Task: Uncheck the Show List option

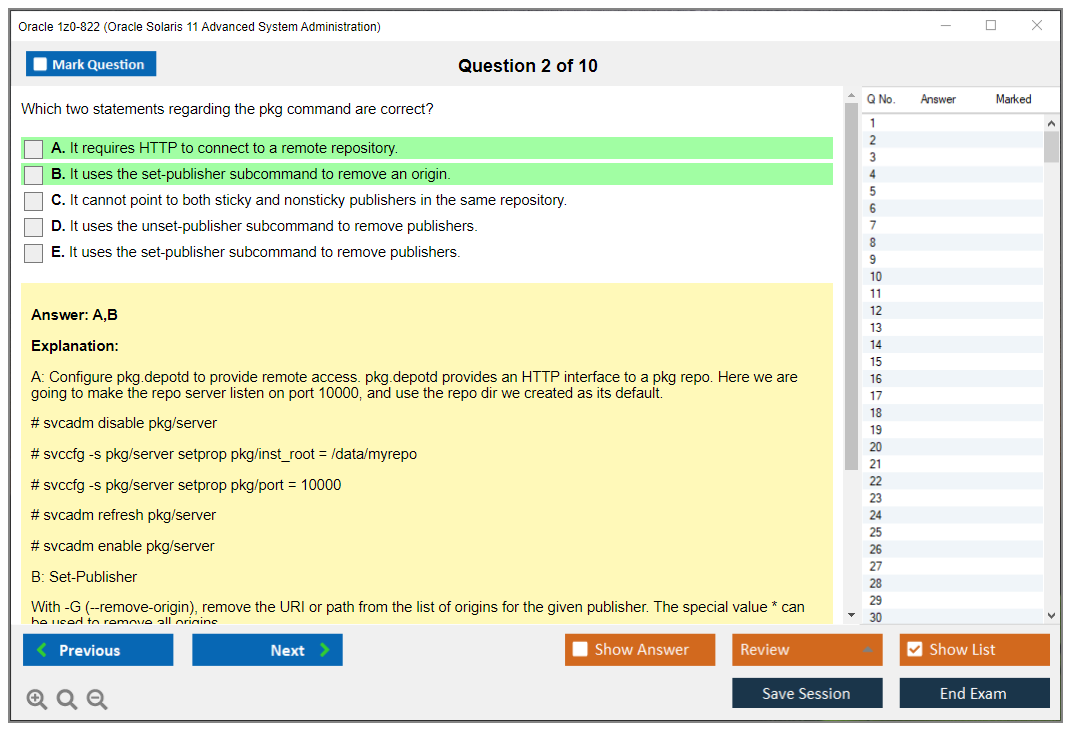Action: (914, 650)
